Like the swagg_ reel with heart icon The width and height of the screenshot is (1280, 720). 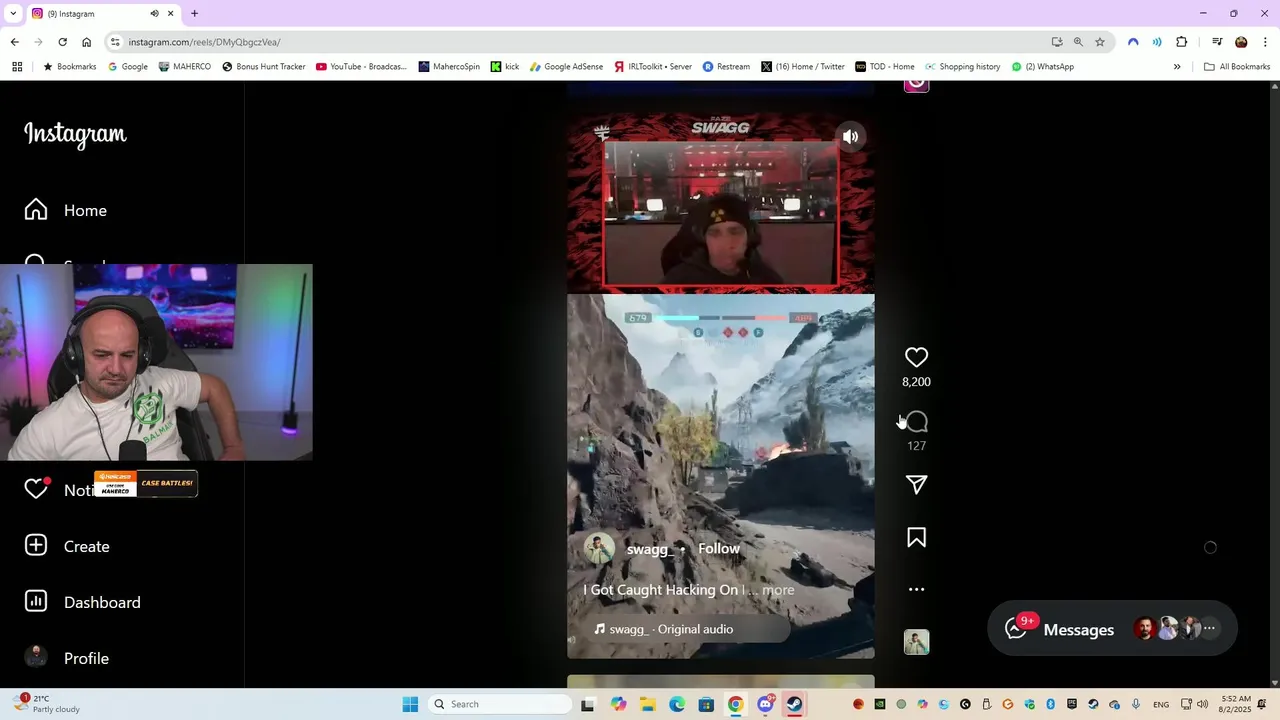click(x=916, y=357)
